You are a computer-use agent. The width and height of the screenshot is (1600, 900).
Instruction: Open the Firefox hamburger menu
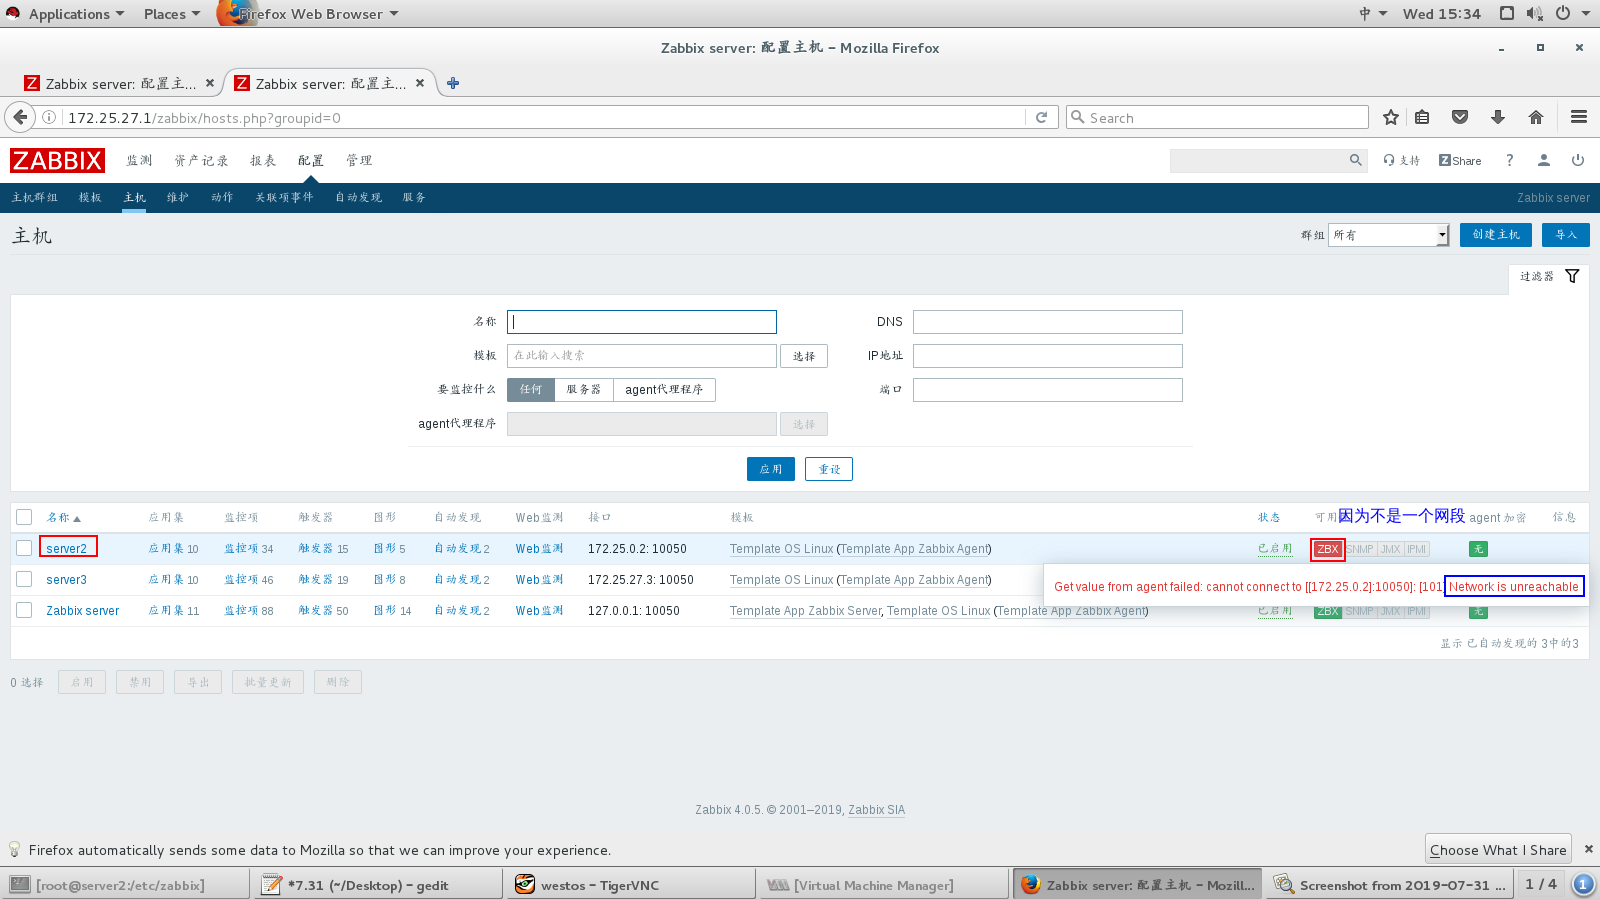[x=1579, y=117]
